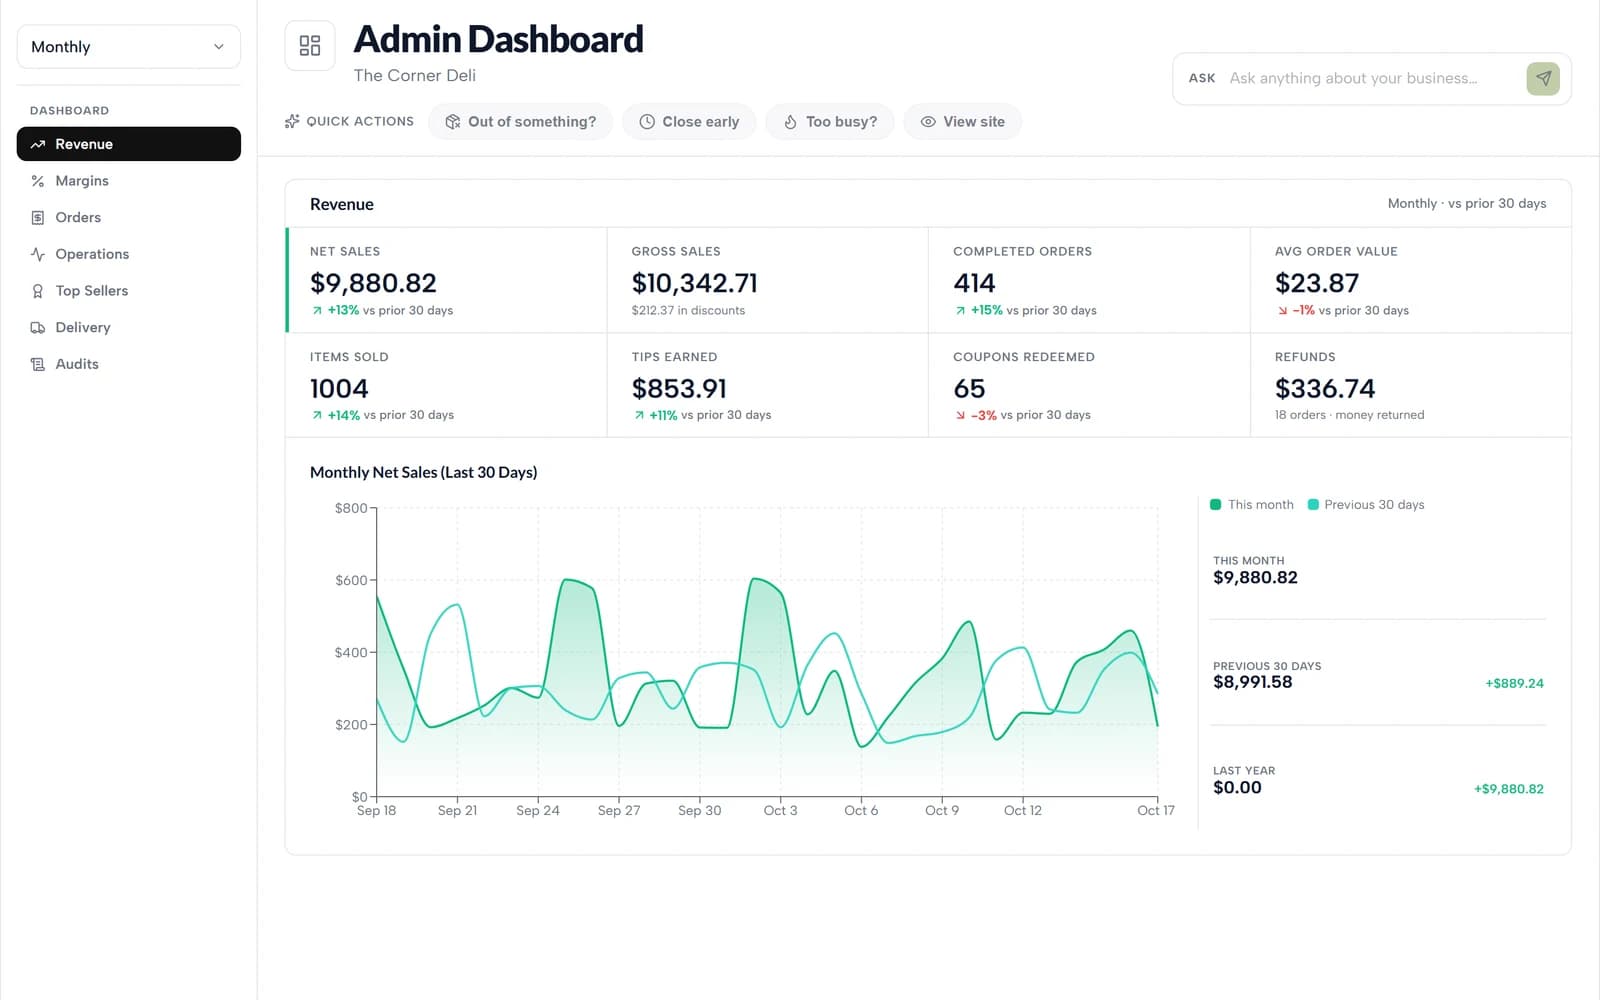This screenshot has height=1000, width=1600.
Task: Open the Margins section
Action: coord(129,181)
